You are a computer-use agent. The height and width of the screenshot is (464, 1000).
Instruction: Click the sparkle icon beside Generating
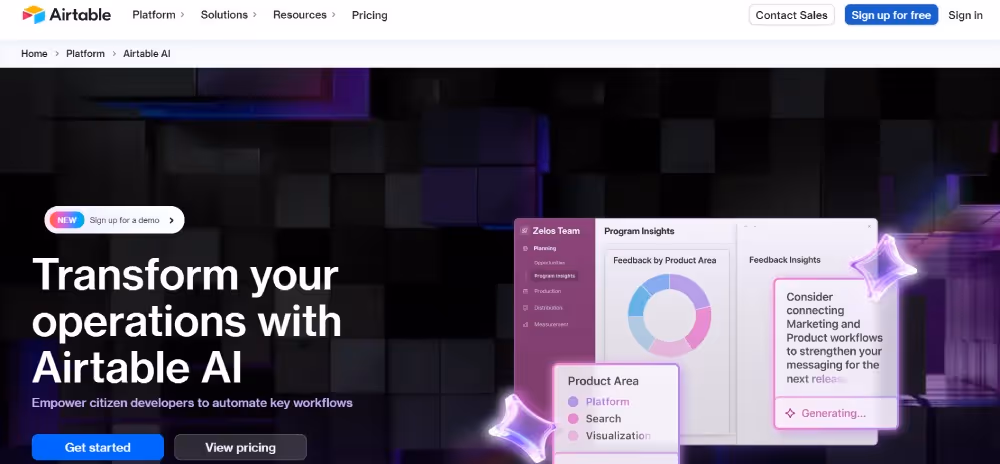tap(790, 413)
